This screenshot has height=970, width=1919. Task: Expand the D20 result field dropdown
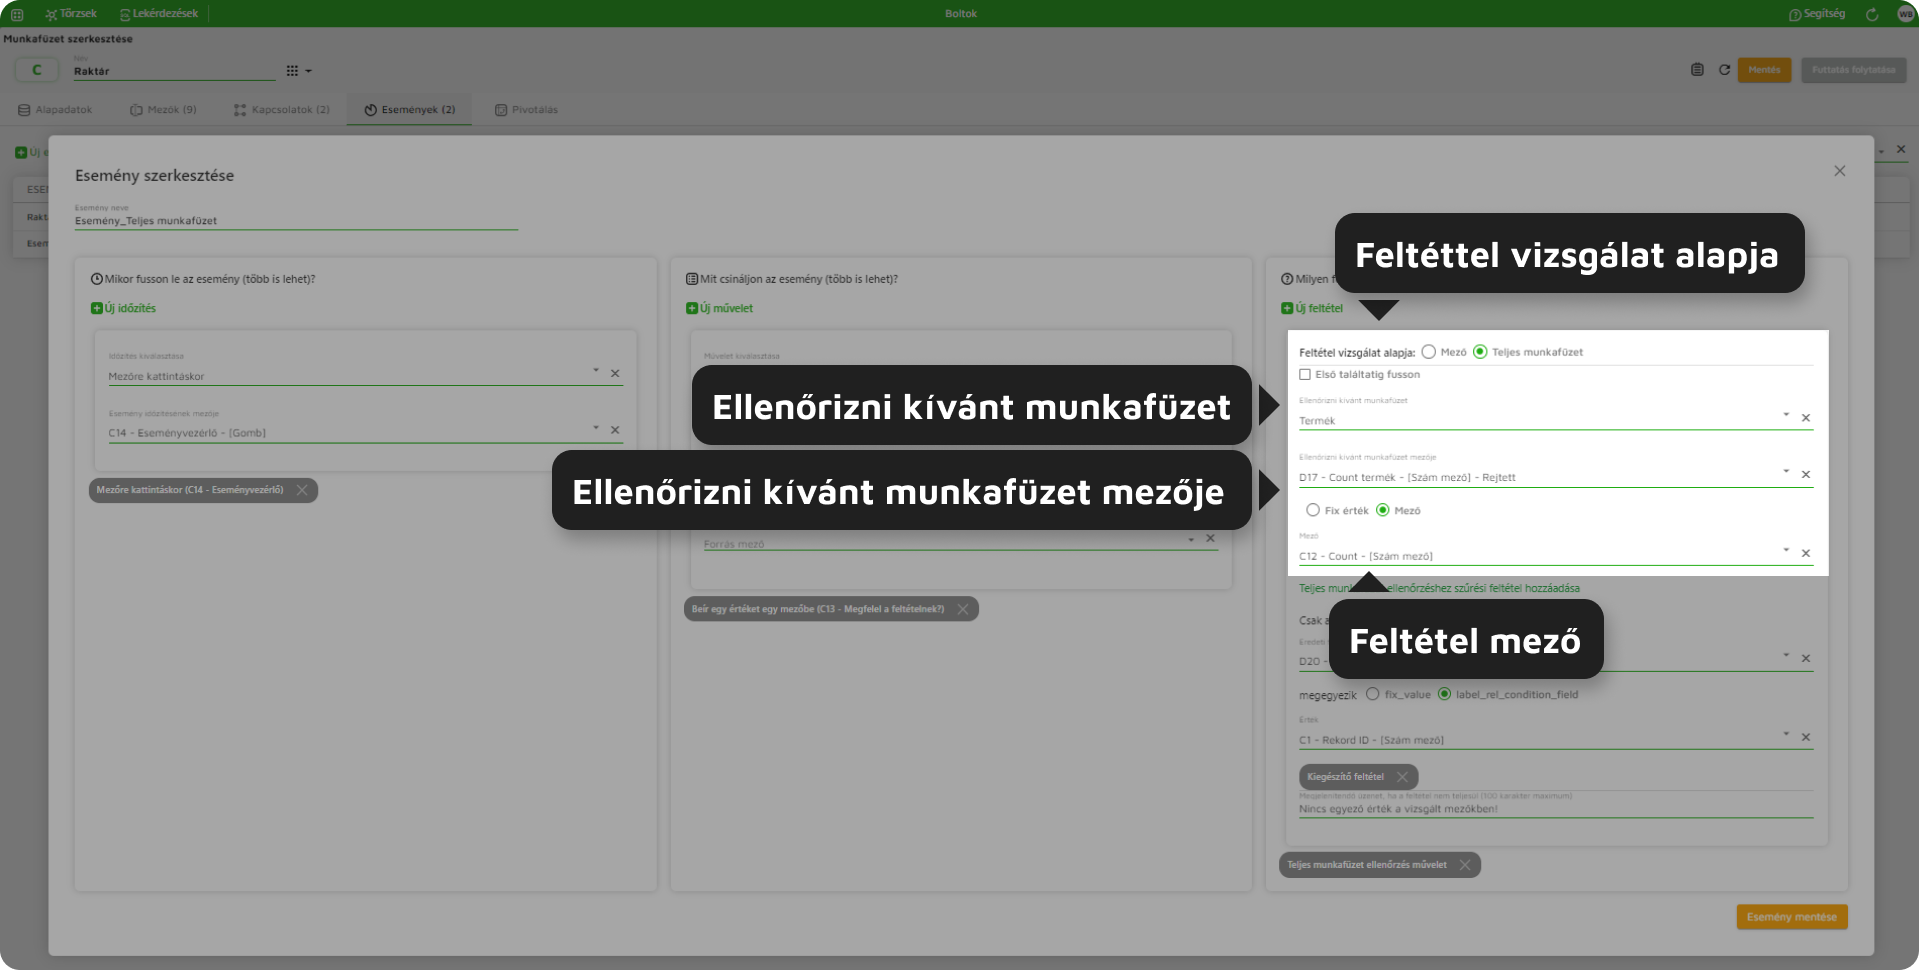(1786, 656)
